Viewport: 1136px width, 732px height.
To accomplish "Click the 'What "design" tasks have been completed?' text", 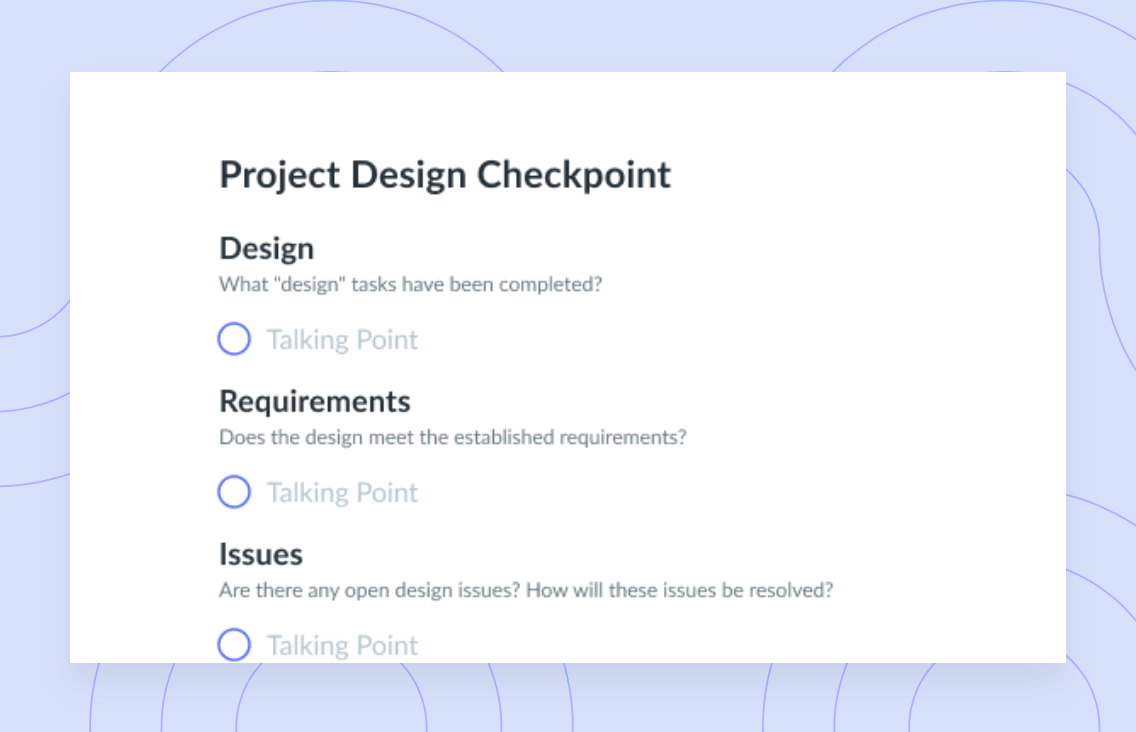I will tap(410, 284).
